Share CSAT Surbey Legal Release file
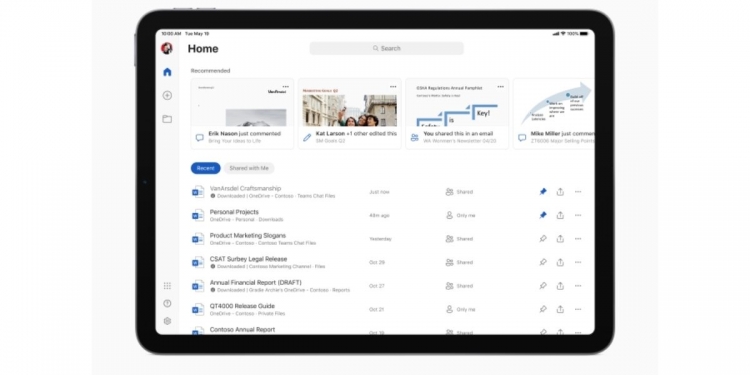750x375 pixels. click(x=560, y=262)
